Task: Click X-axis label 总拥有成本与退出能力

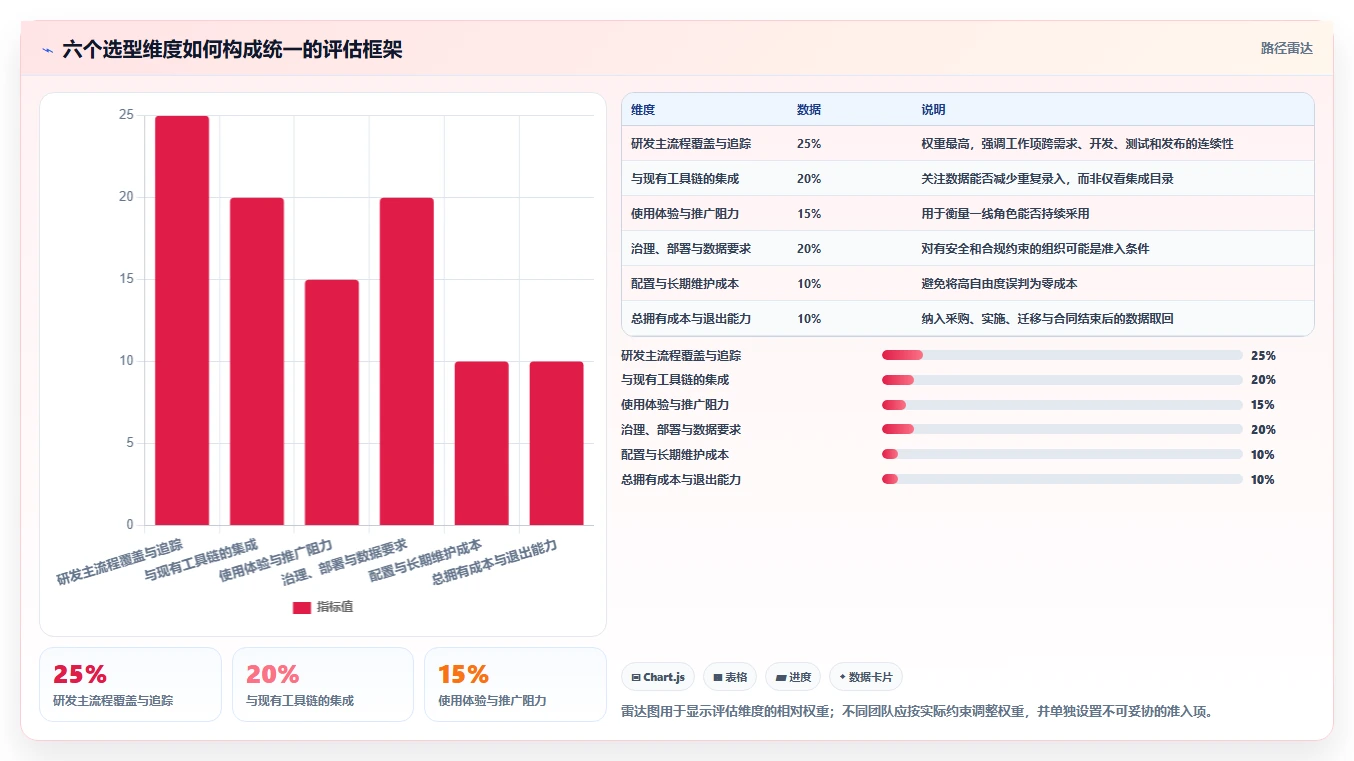Action: pos(494,562)
